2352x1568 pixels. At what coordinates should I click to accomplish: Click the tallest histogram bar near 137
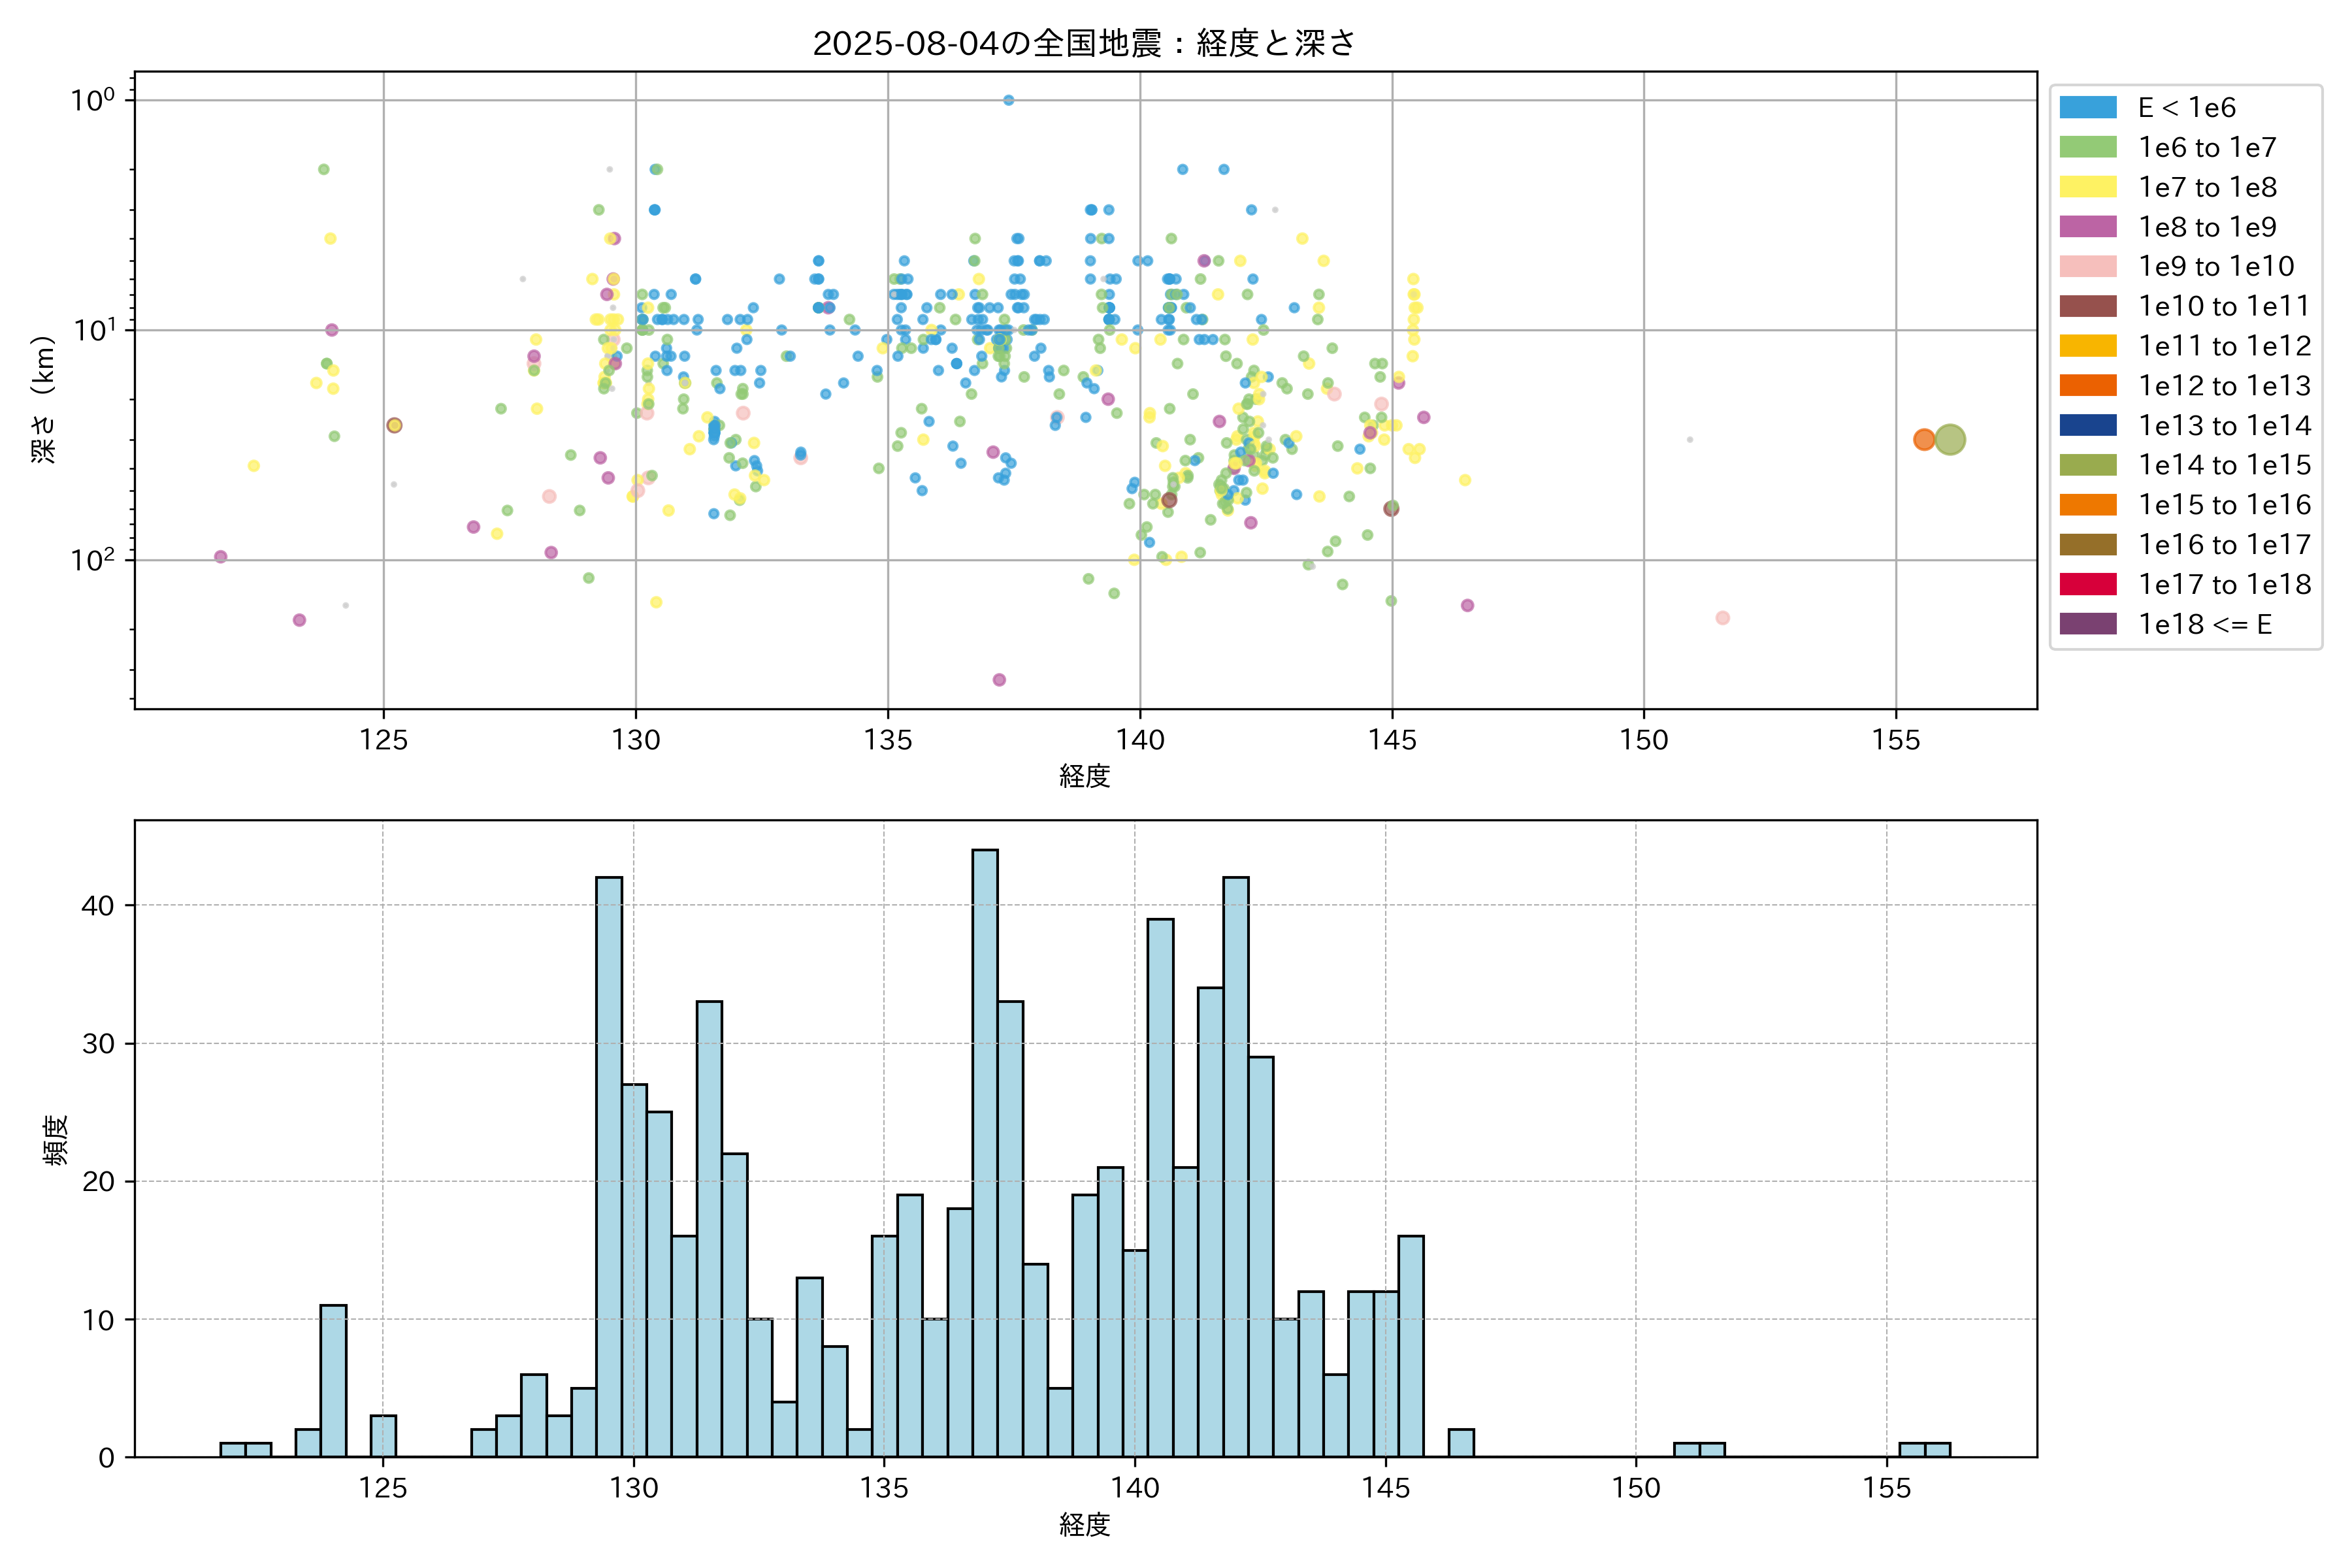click(984, 1150)
